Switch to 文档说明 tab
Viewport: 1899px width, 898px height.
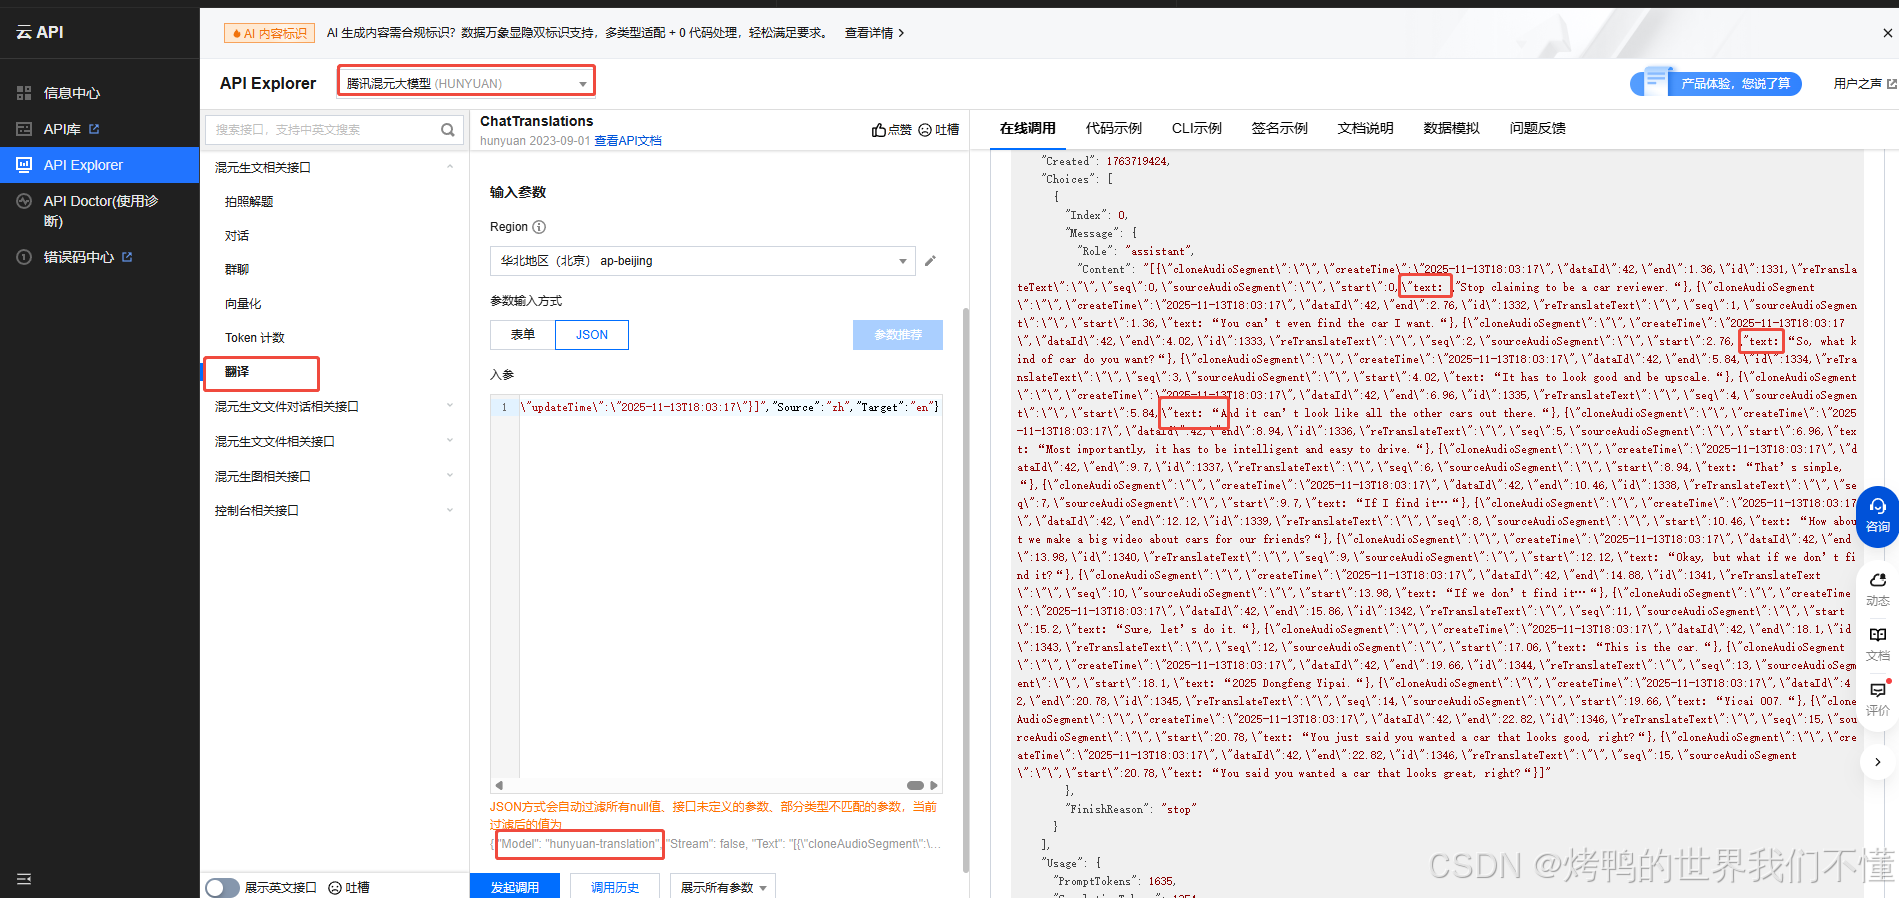[x=1366, y=129]
